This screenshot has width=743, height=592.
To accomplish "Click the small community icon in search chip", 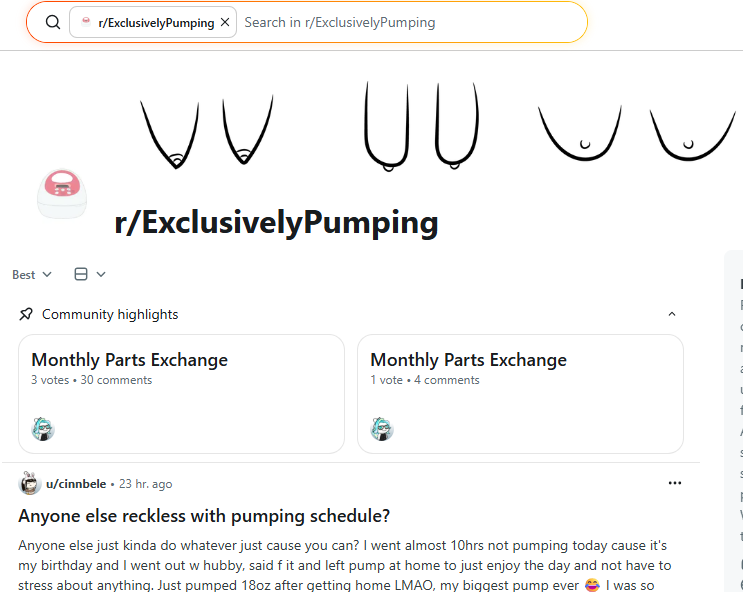I will click(x=86, y=22).
